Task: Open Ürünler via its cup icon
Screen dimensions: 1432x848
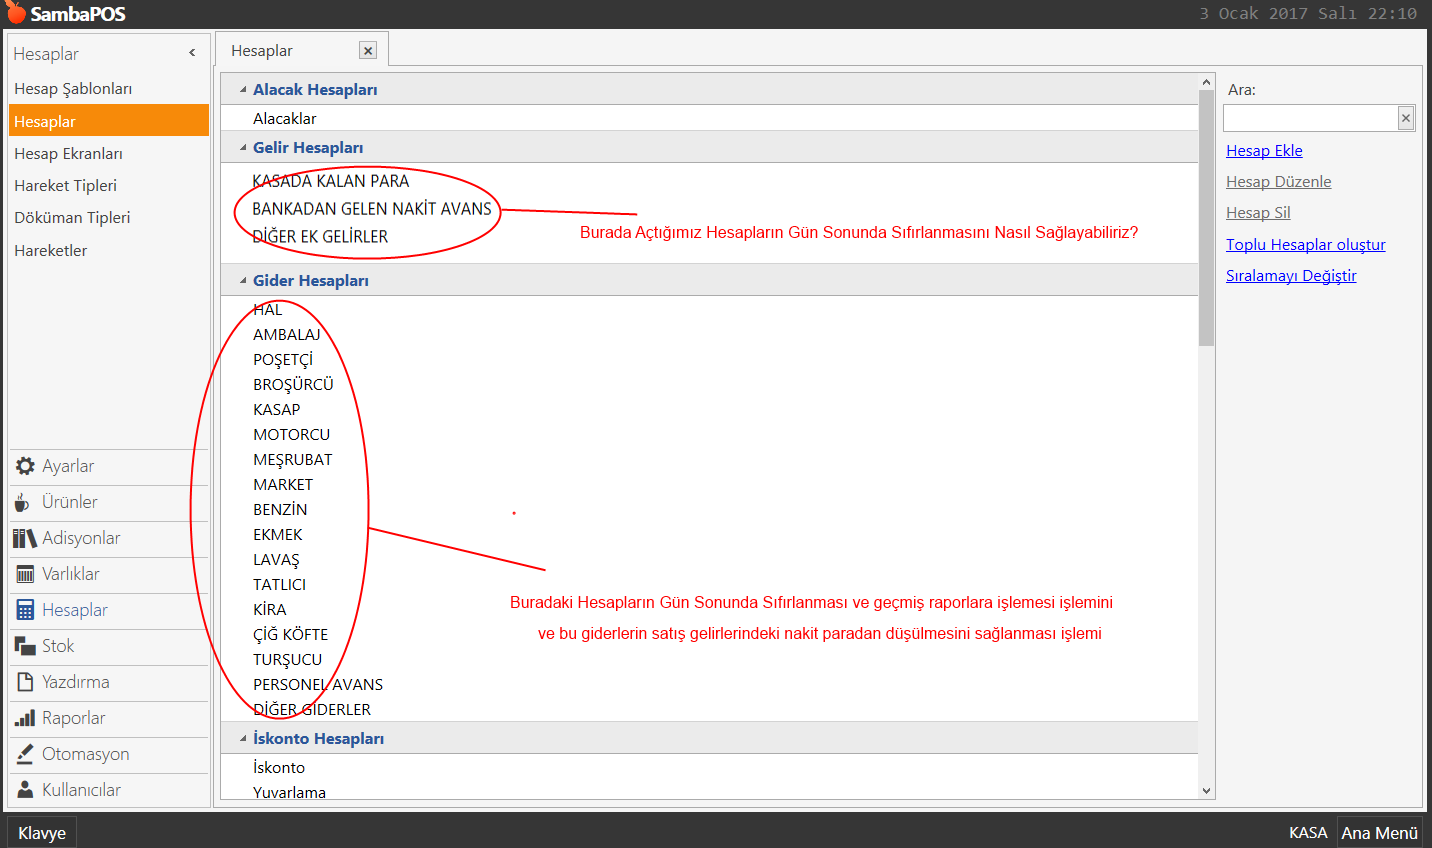Action: (x=23, y=502)
